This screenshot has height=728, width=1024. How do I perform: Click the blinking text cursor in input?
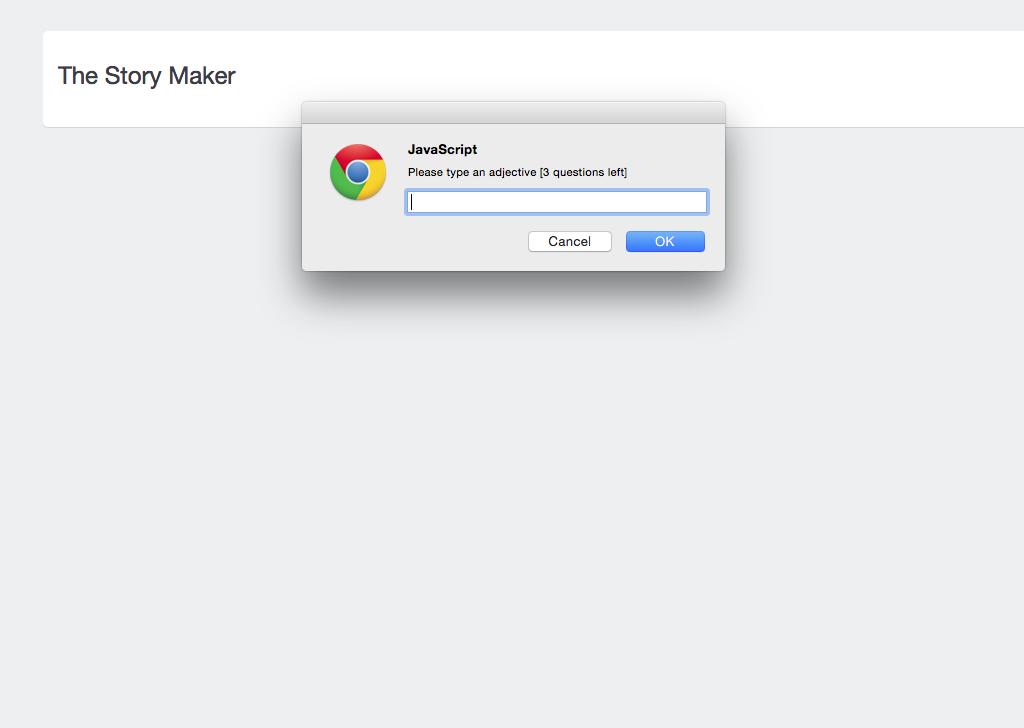[x=412, y=202]
